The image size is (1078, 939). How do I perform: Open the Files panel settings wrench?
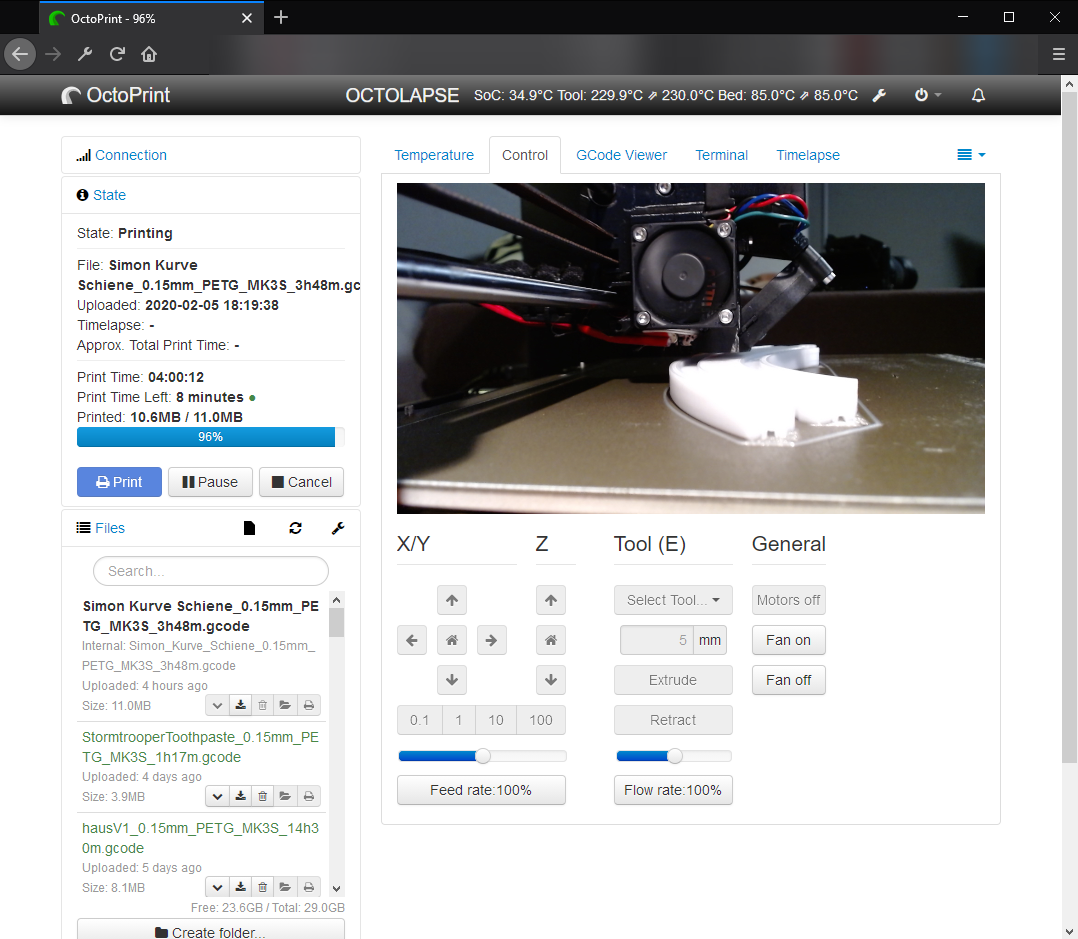[338, 528]
